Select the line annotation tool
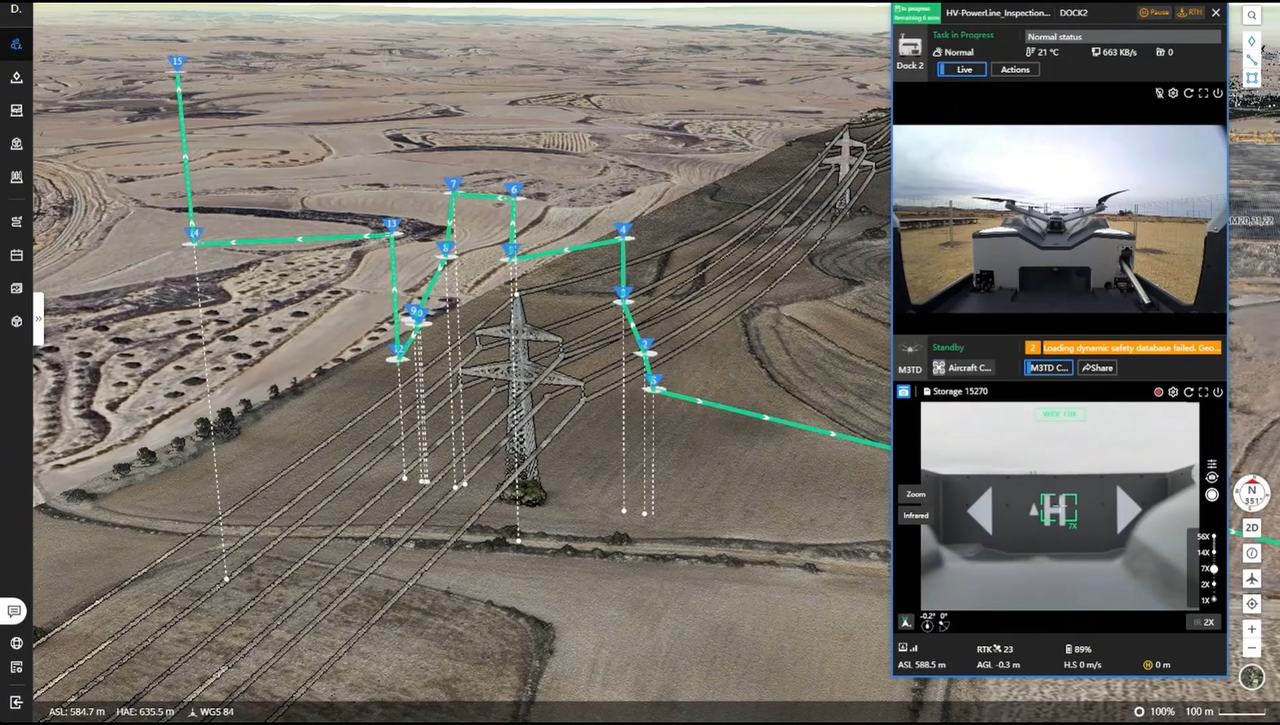Image resolution: width=1280 pixels, height=725 pixels. [x=1252, y=59]
